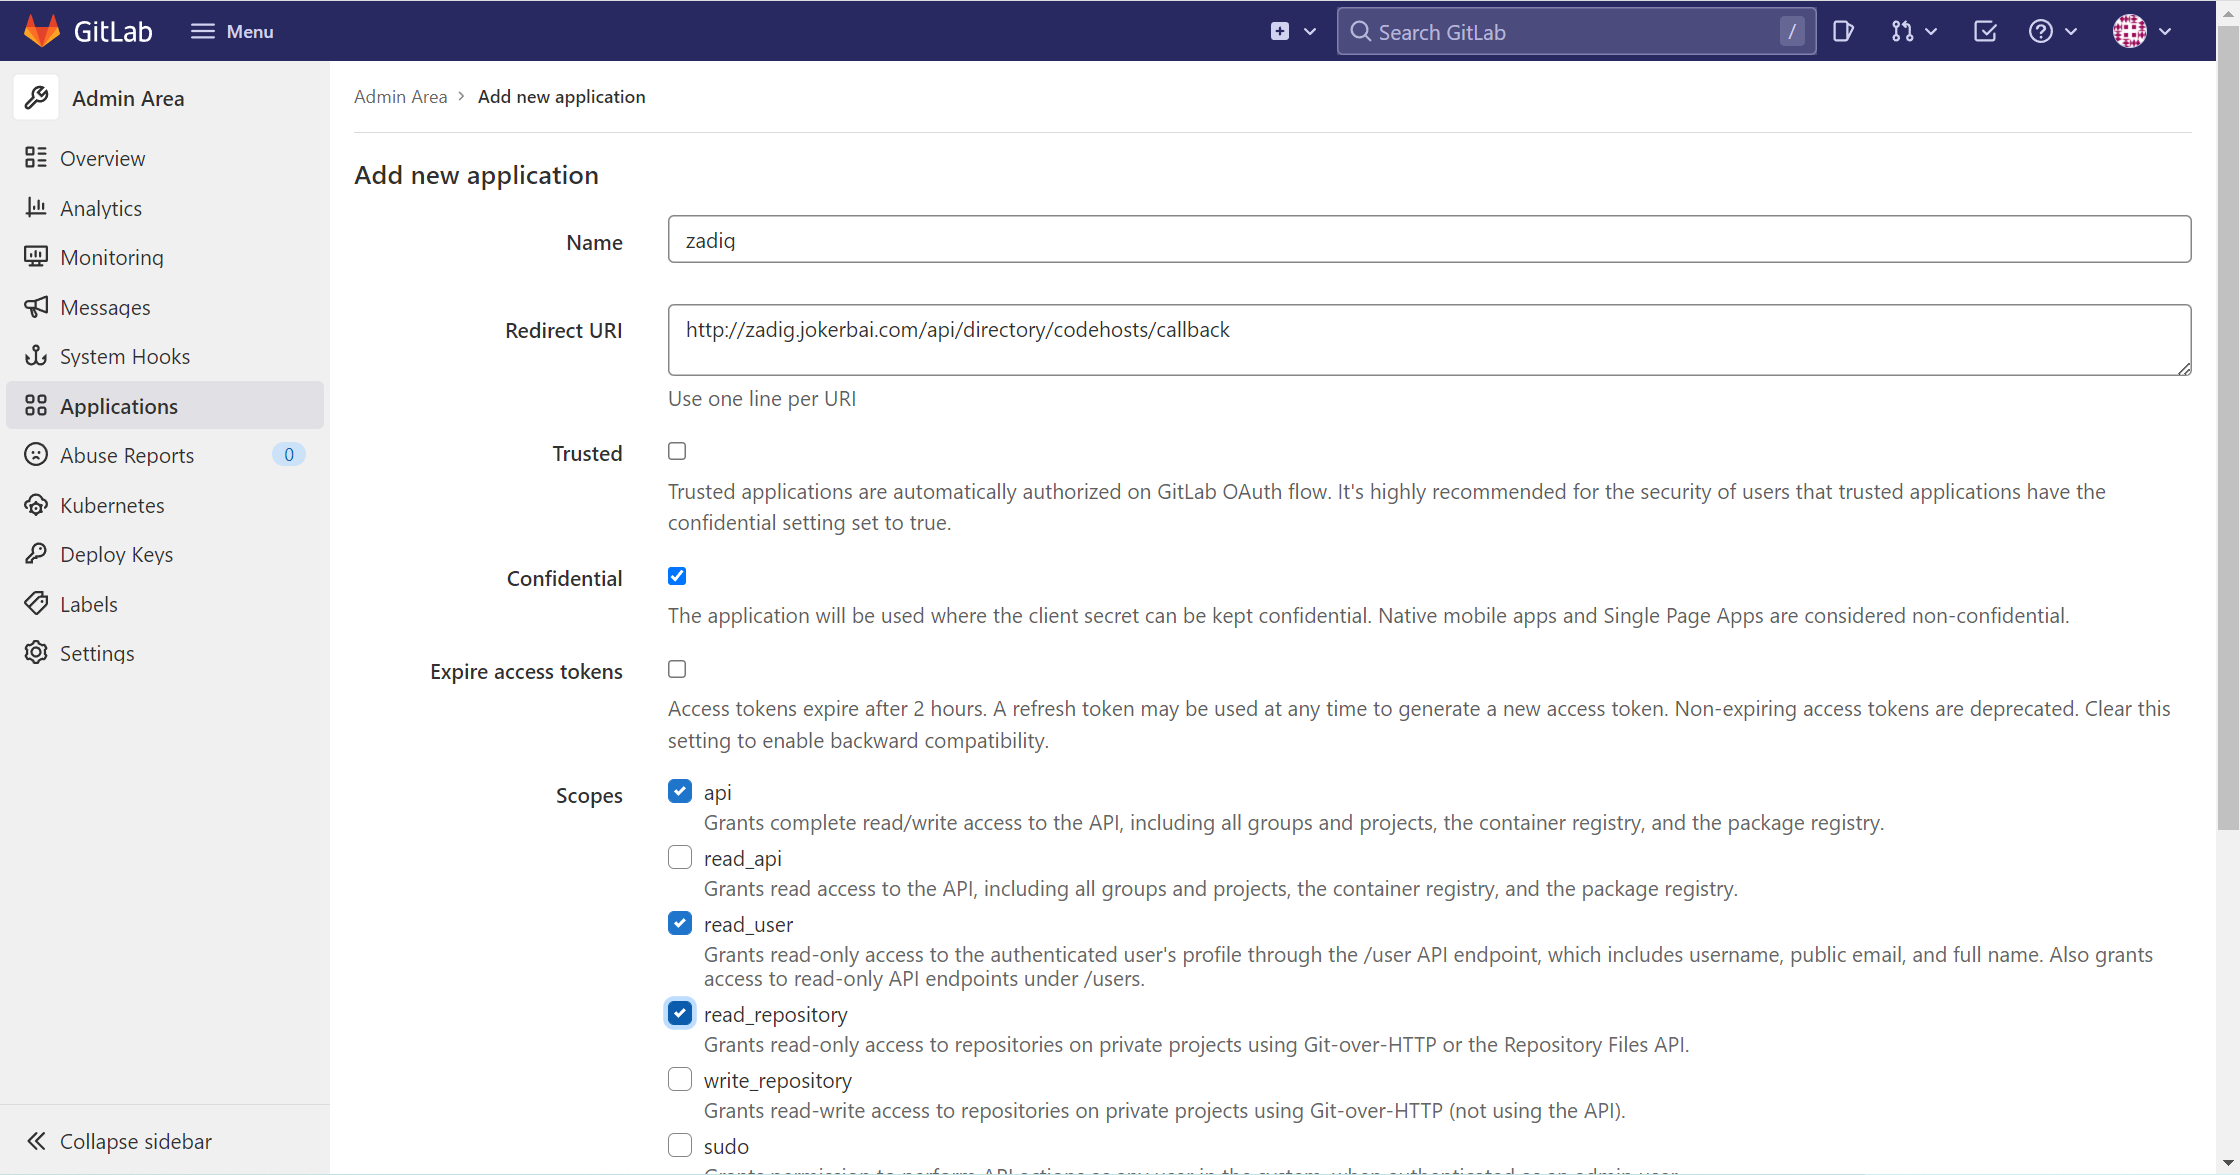The height and width of the screenshot is (1175, 2240).
Task: Click the Applications grid icon
Action: 36,405
